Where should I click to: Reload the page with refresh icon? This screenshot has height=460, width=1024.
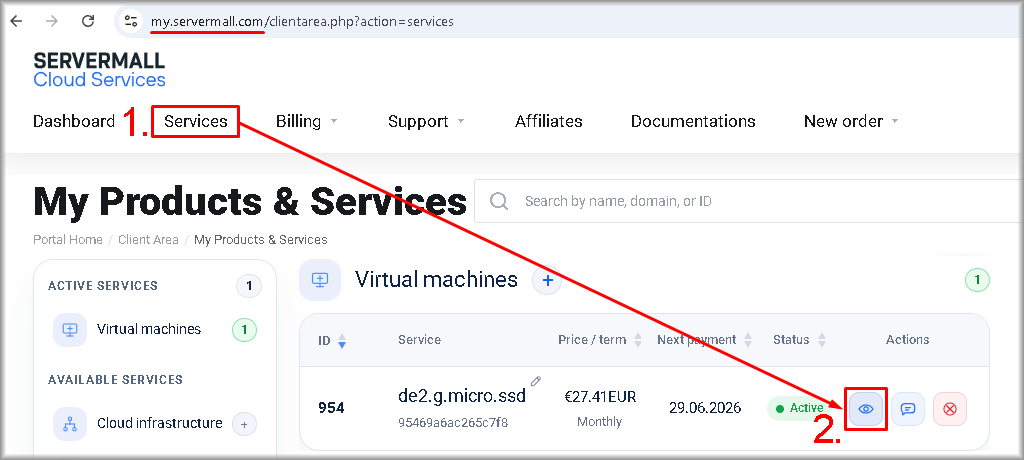click(x=88, y=21)
